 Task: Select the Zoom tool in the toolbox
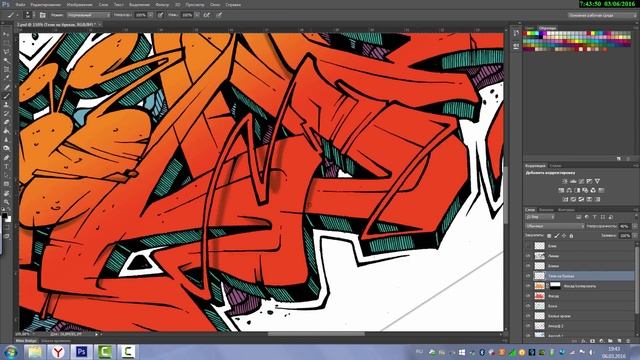(6, 202)
